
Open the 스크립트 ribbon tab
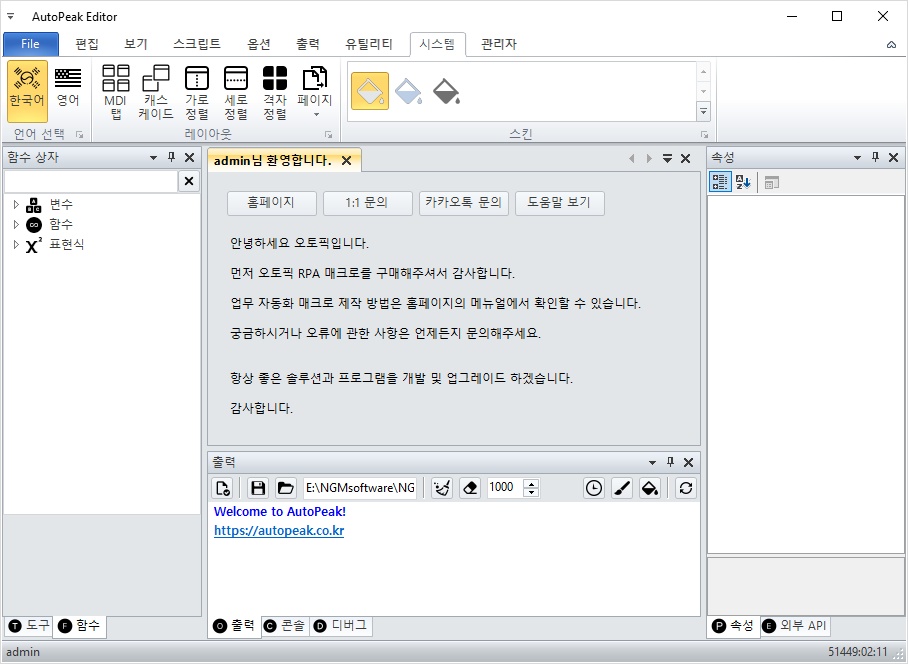(197, 44)
